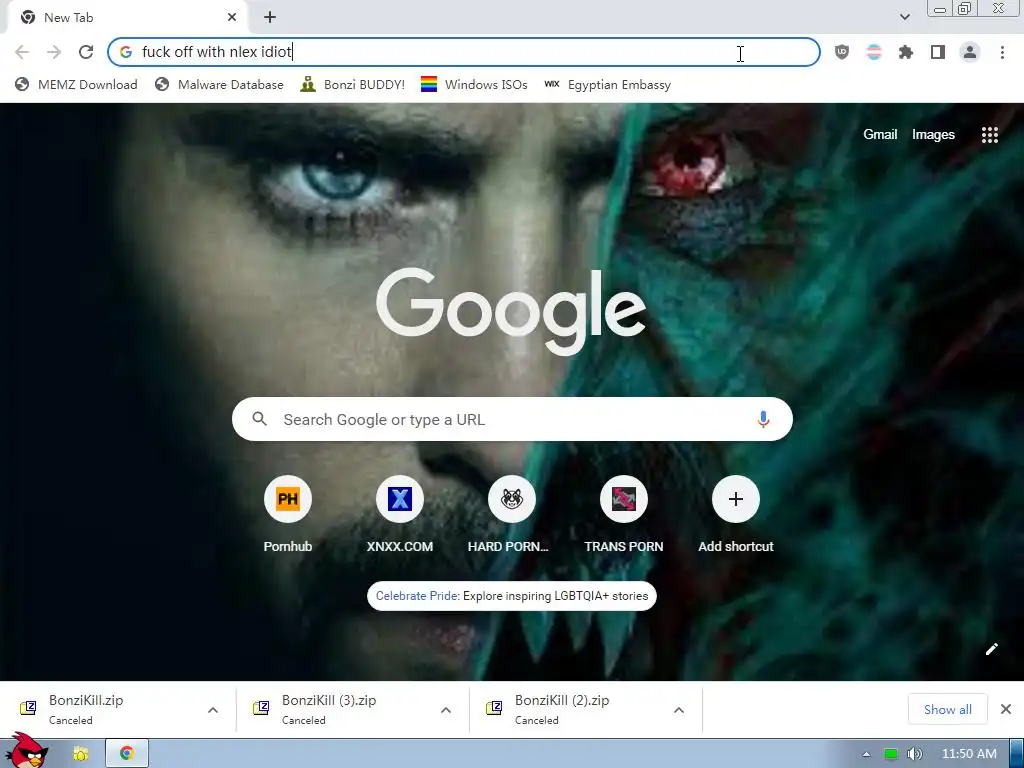Start voice search with the microphone icon
Screen dimensions: 1024x768
(763, 419)
